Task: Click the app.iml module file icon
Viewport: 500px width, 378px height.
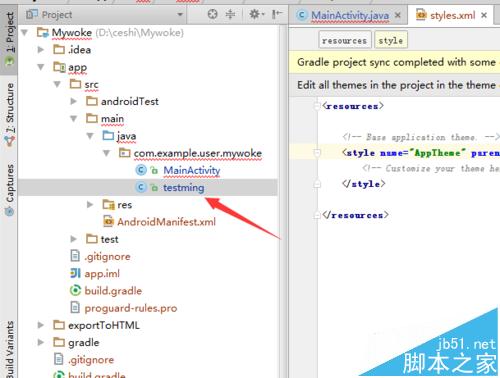Action: pyautogui.click(x=75, y=273)
